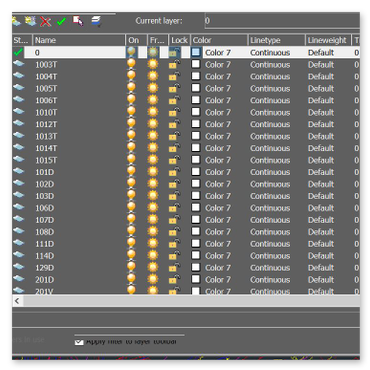370x370 pixels.
Task: Change the Default lineweight of layer 1014T
Action: pyautogui.click(x=321, y=148)
